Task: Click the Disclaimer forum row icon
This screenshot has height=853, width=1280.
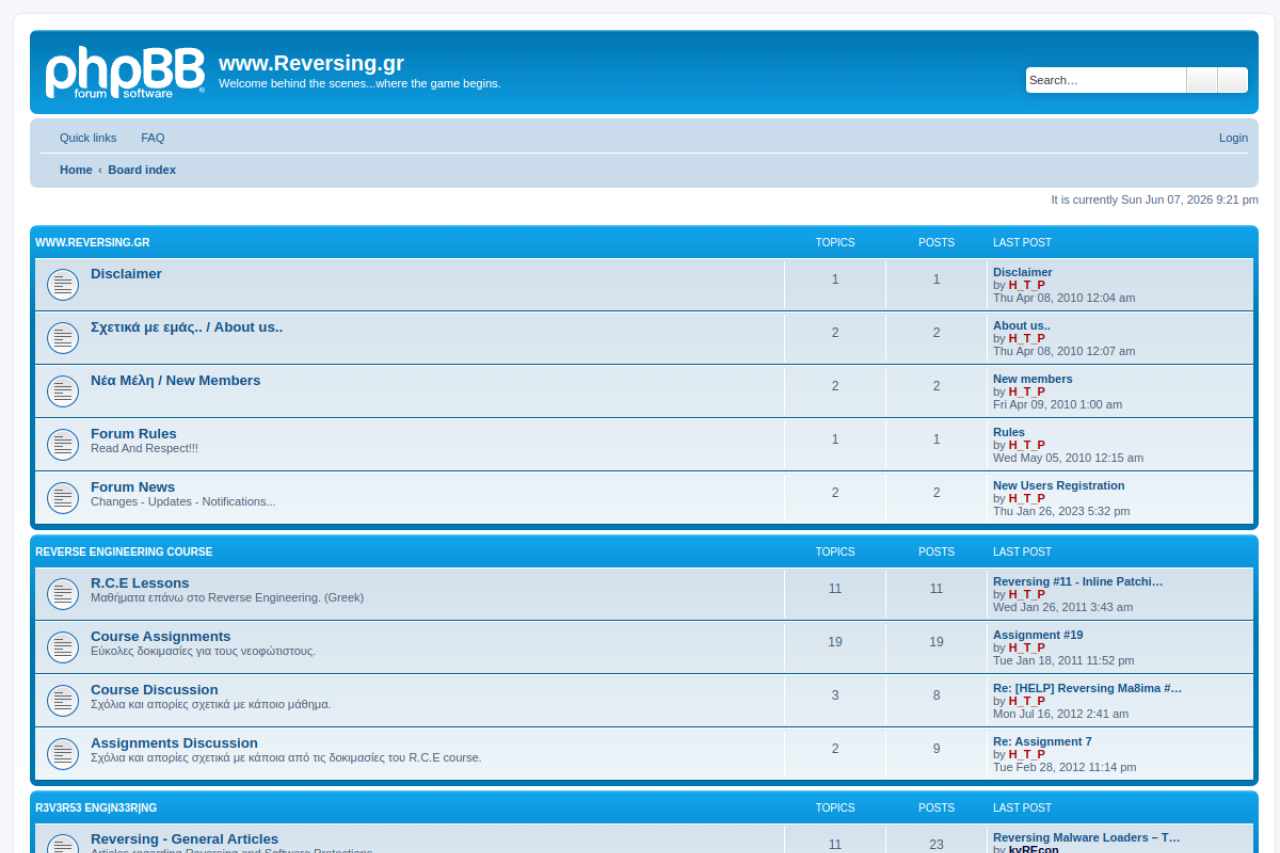Action: point(63,285)
